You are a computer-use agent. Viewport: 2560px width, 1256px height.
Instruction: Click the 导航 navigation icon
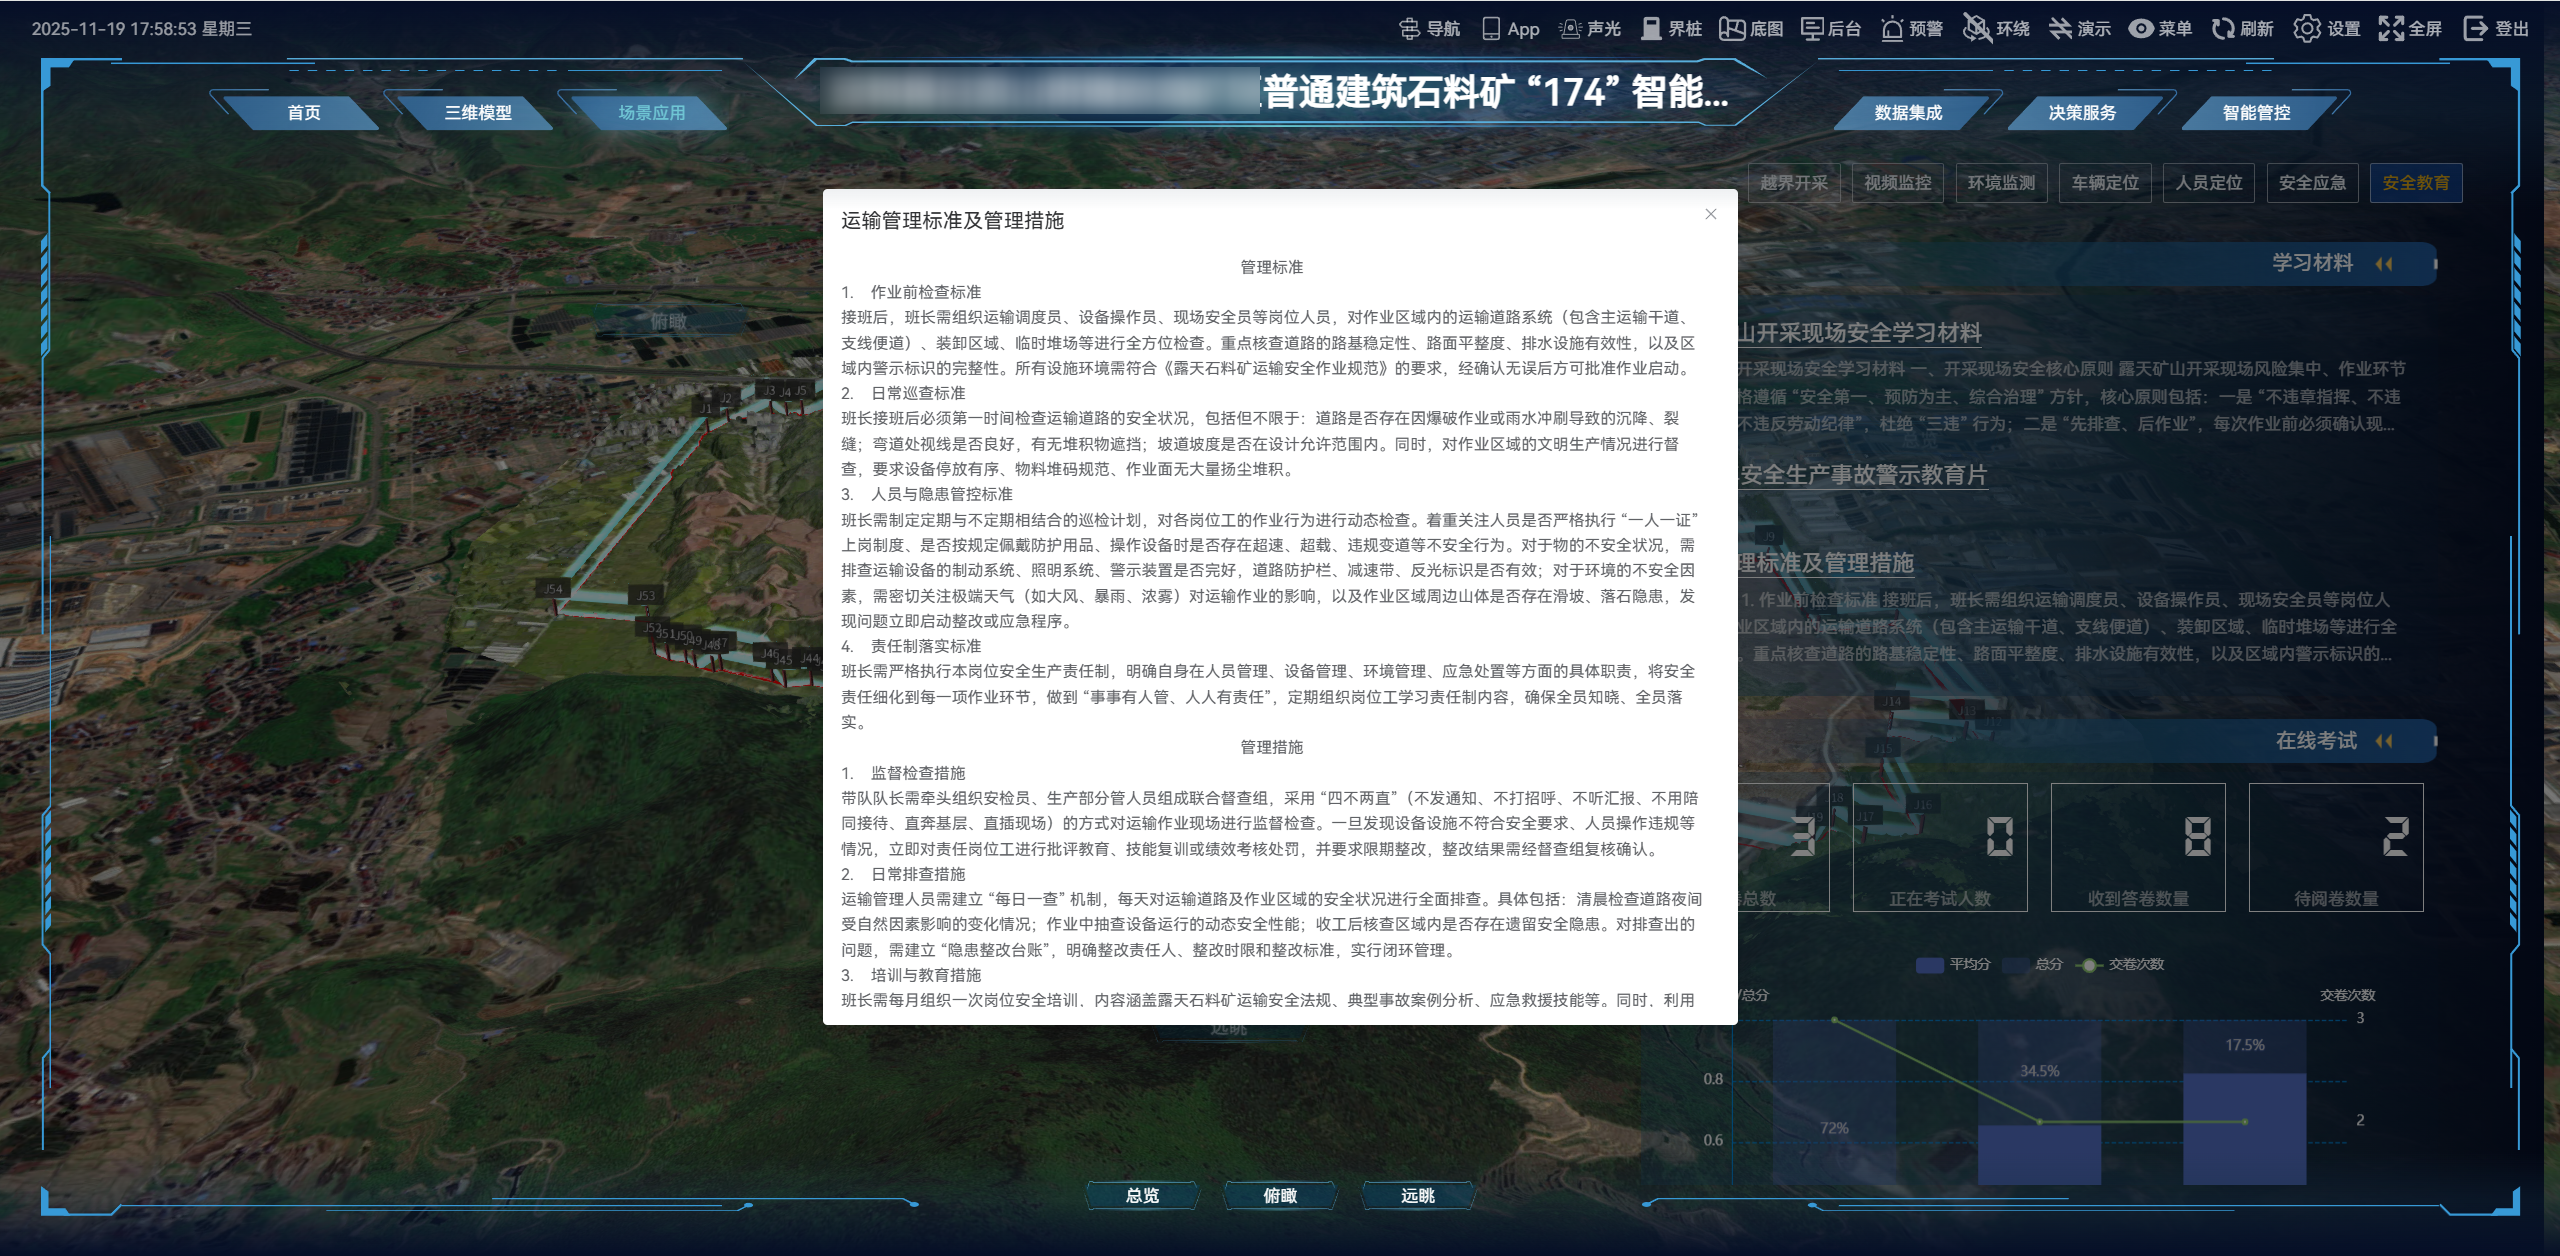(1410, 29)
